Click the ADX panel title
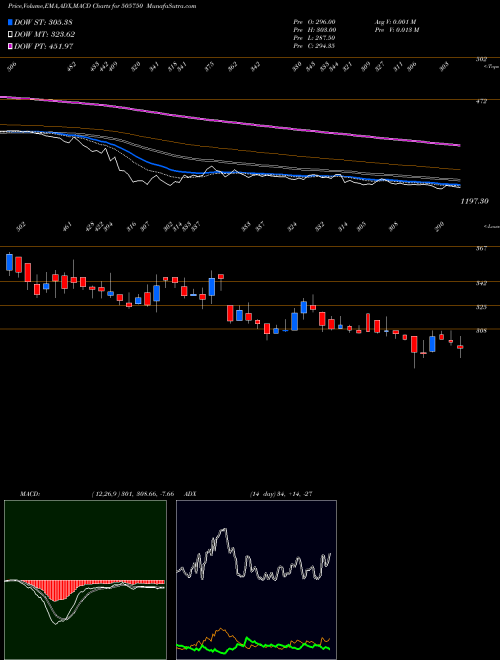This screenshot has width=500, height=660. [x=190, y=494]
